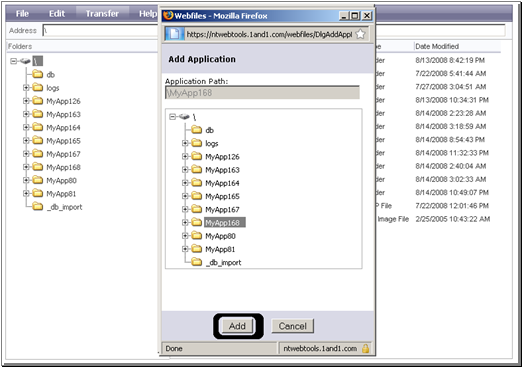Select MyApp165 folder icon in background Folders tree
Screen dimensions: 522x367
click(38, 140)
